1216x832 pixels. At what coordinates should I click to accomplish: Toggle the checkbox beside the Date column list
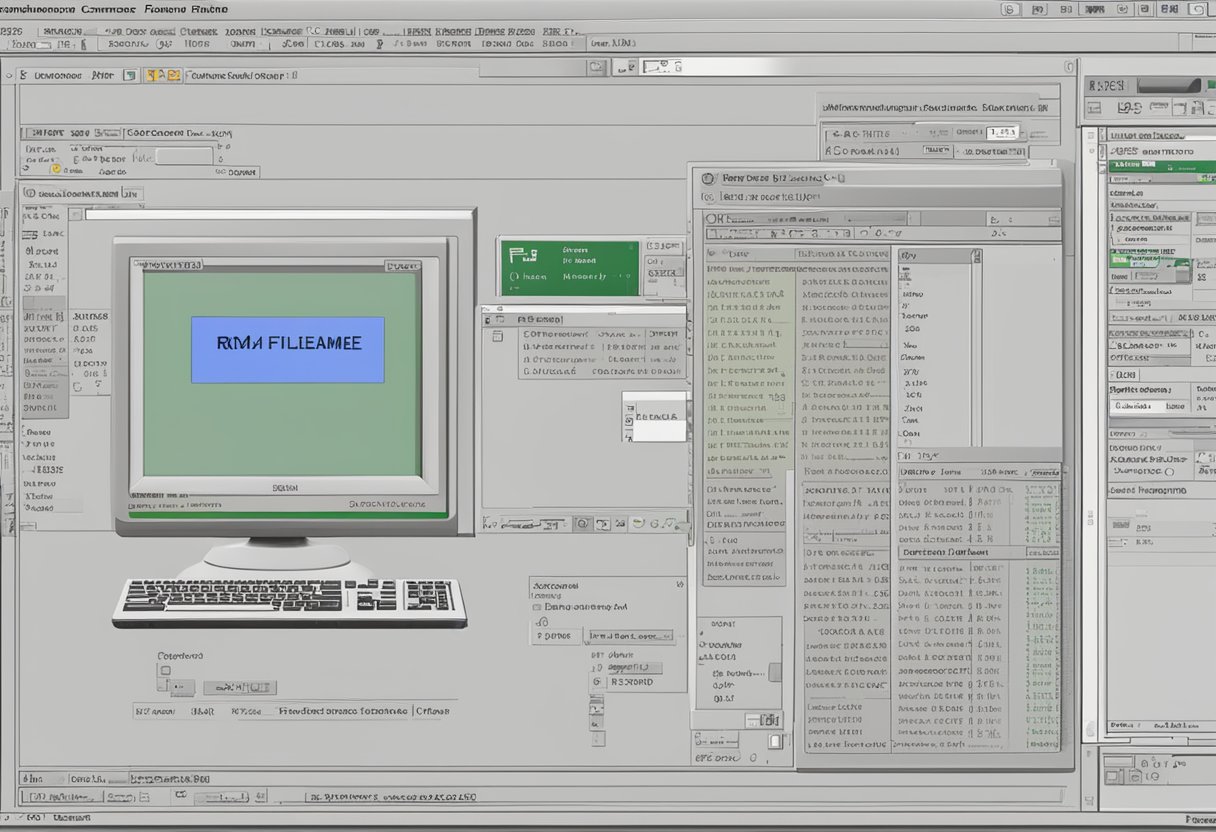712,253
